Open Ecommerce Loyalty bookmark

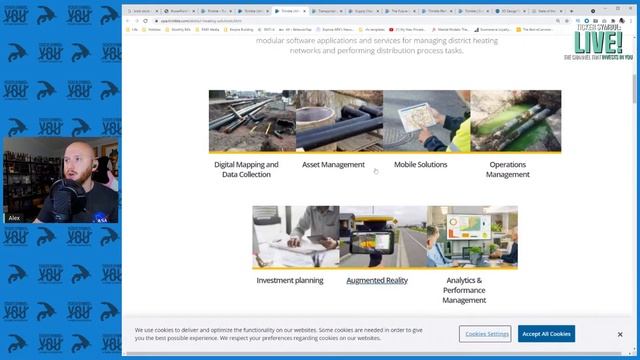[492, 30]
